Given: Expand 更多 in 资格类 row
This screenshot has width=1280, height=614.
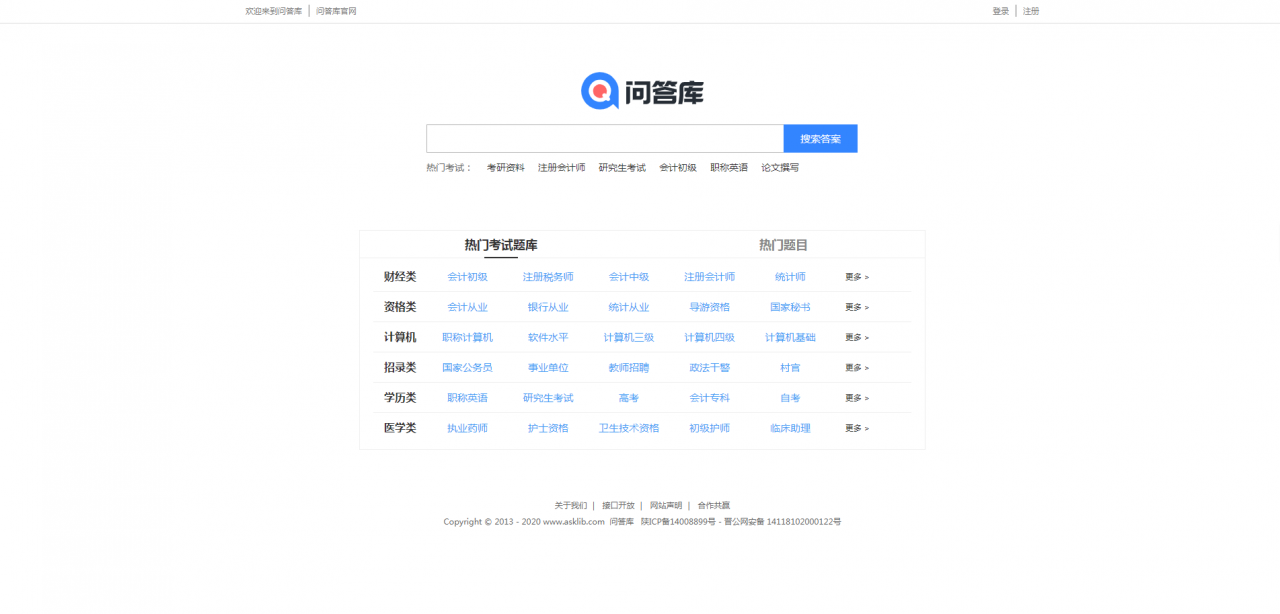Looking at the screenshot, I should [x=857, y=307].
